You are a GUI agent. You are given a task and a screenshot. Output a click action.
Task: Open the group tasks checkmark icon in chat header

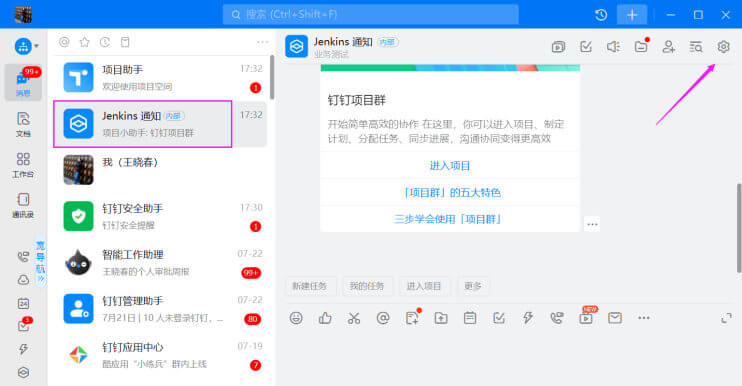click(x=586, y=47)
